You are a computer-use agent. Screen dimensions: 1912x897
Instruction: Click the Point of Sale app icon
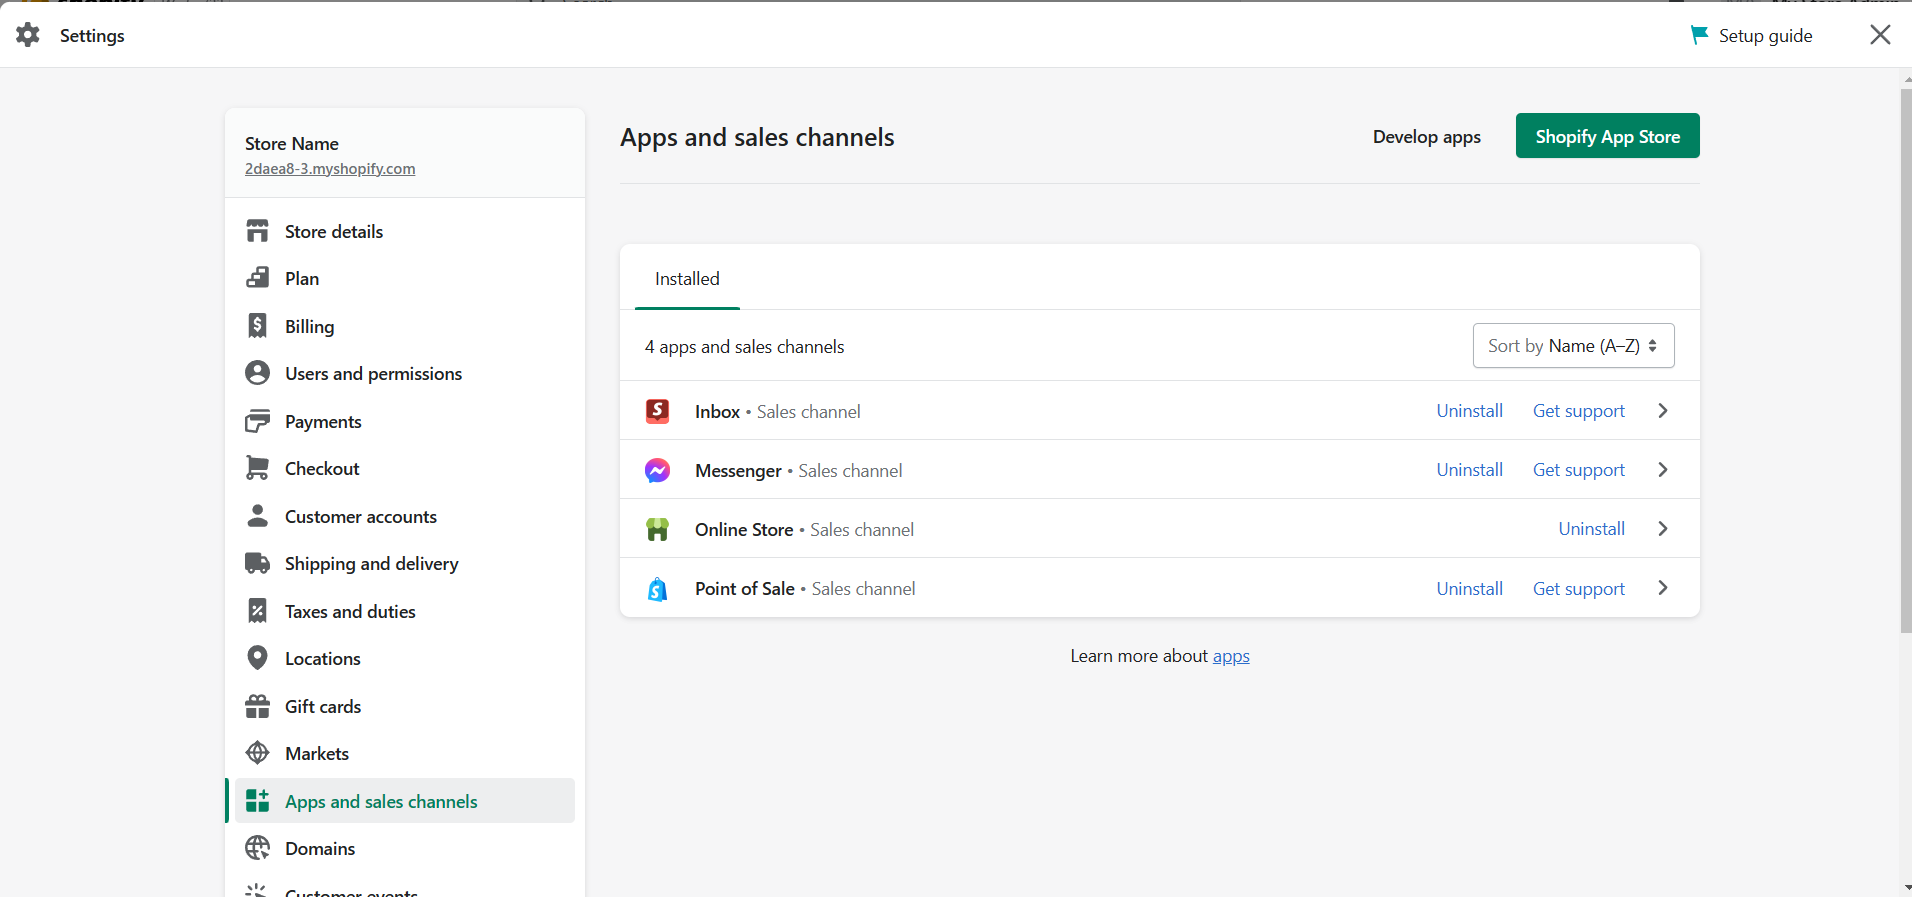pos(657,589)
